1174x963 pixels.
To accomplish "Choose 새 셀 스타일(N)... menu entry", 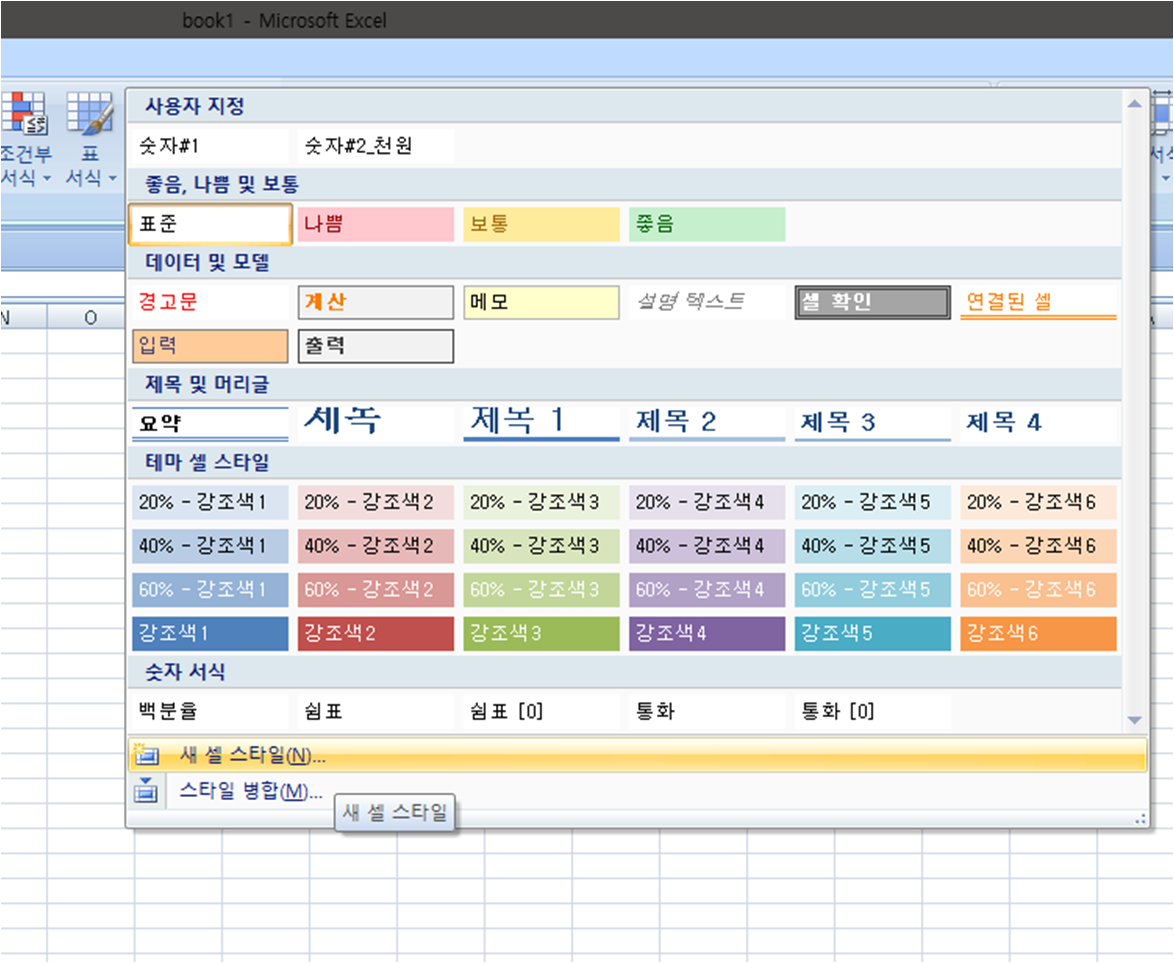I will point(638,755).
